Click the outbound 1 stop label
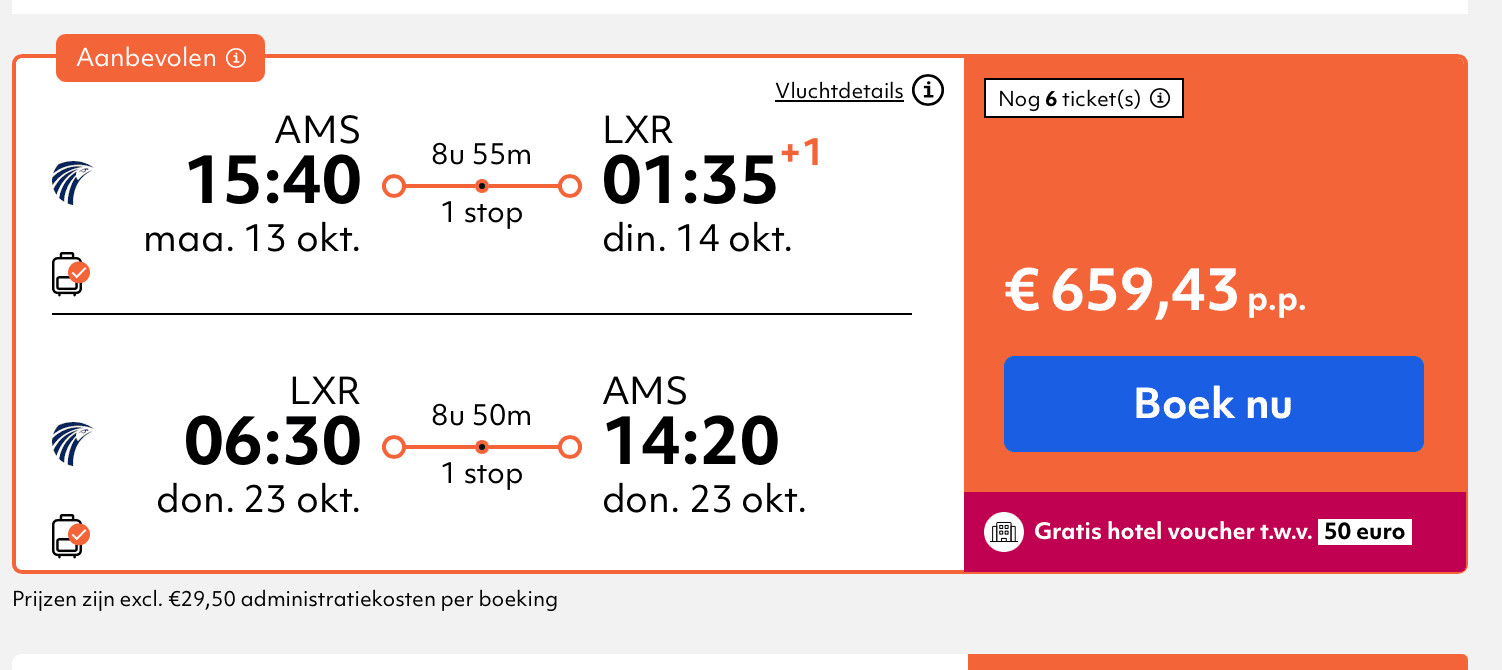 [x=482, y=213]
